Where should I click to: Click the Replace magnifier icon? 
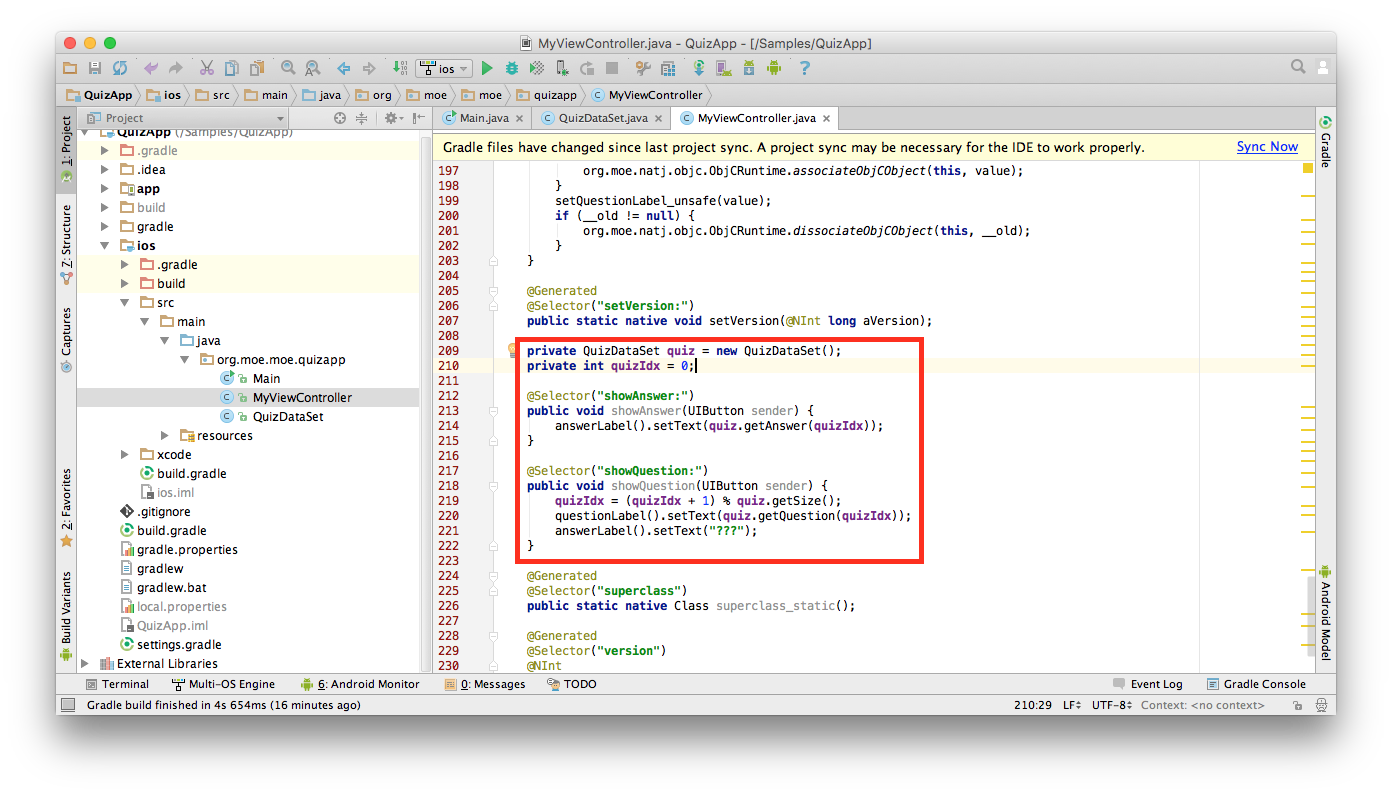coord(313,68)
